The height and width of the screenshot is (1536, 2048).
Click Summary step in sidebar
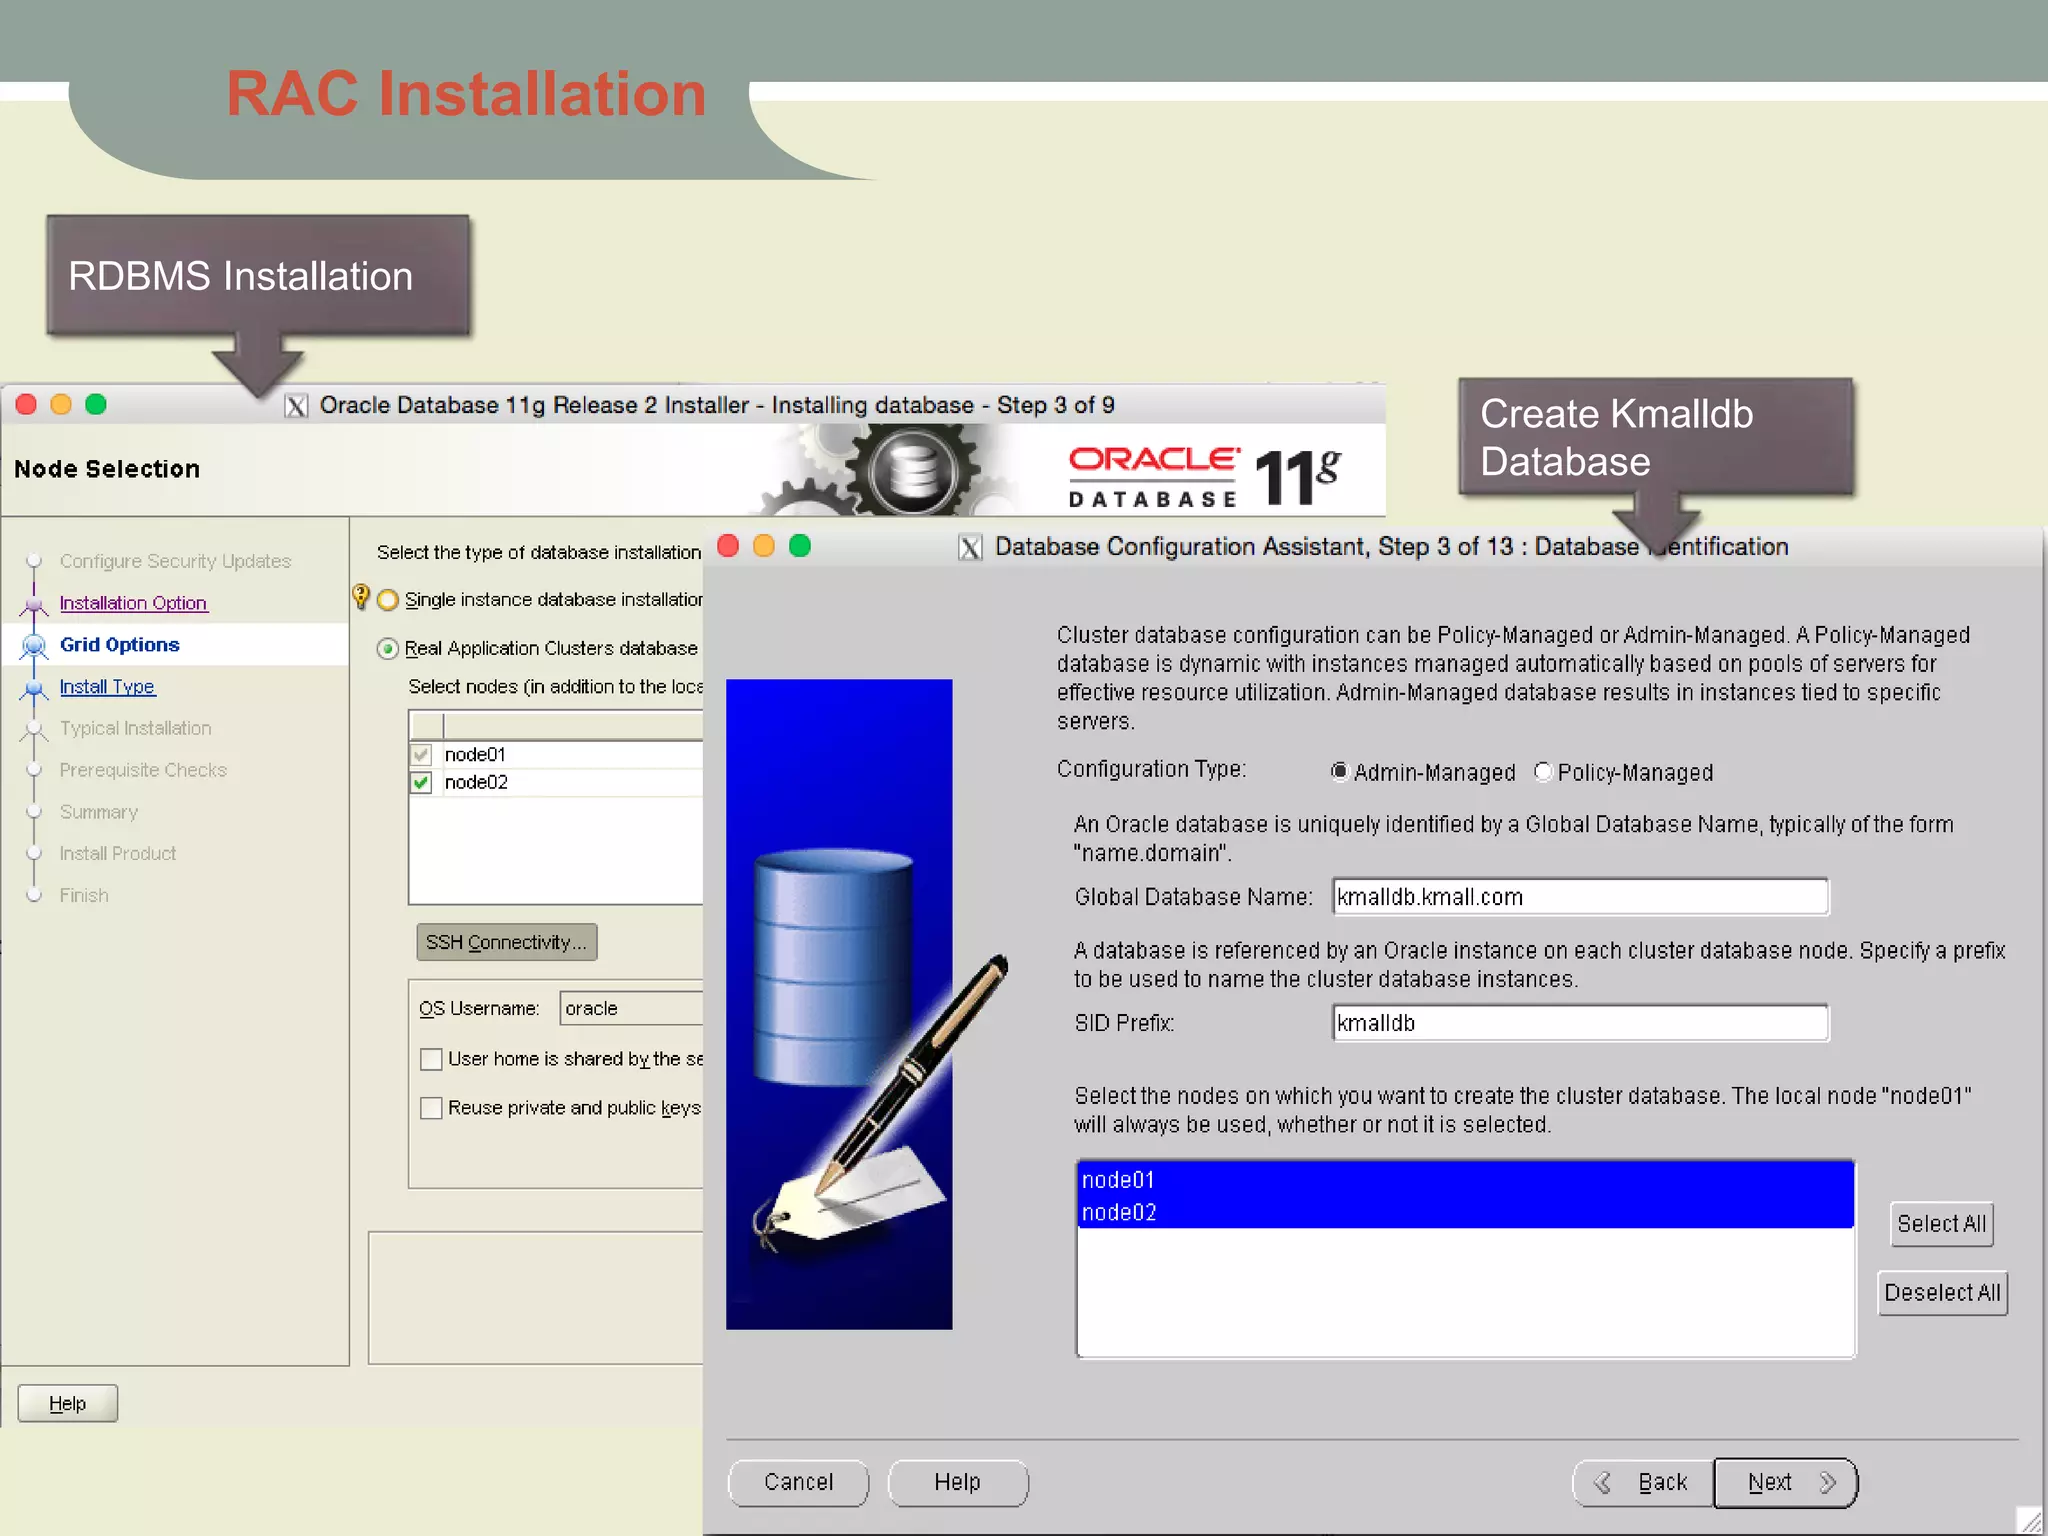click(x=98, y=812)
